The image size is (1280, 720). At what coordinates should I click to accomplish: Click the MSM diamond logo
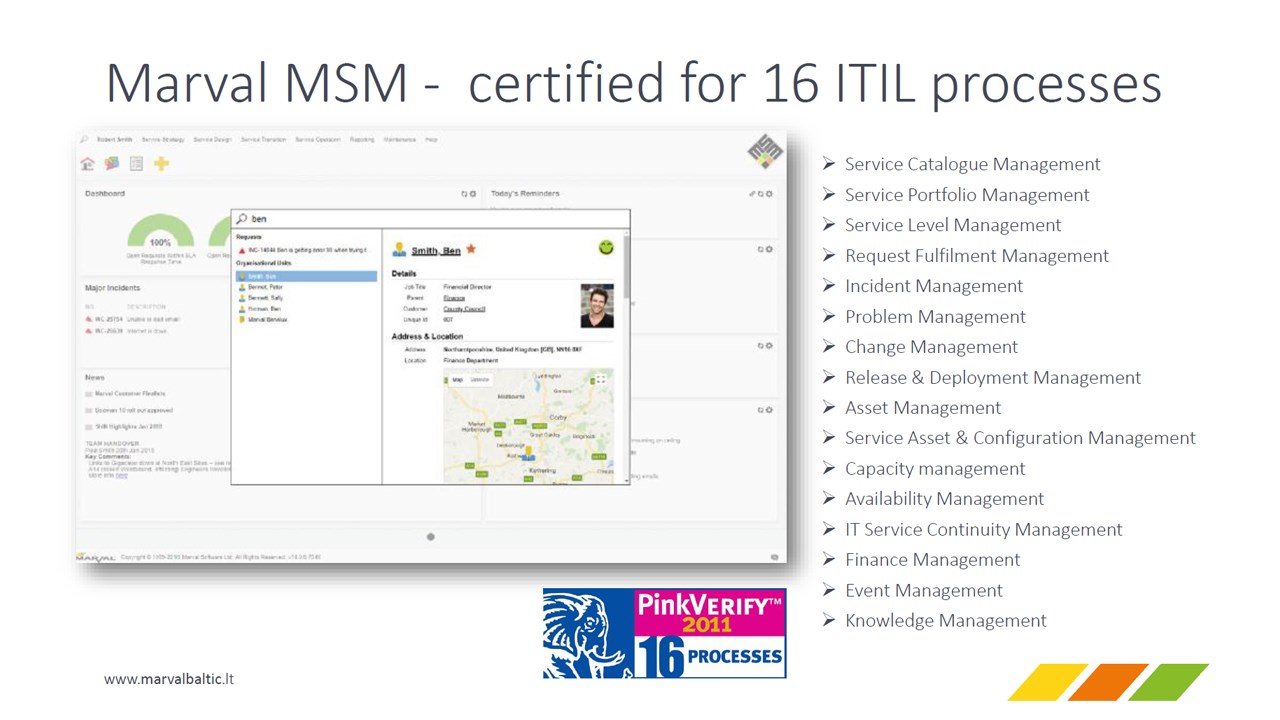765,151
